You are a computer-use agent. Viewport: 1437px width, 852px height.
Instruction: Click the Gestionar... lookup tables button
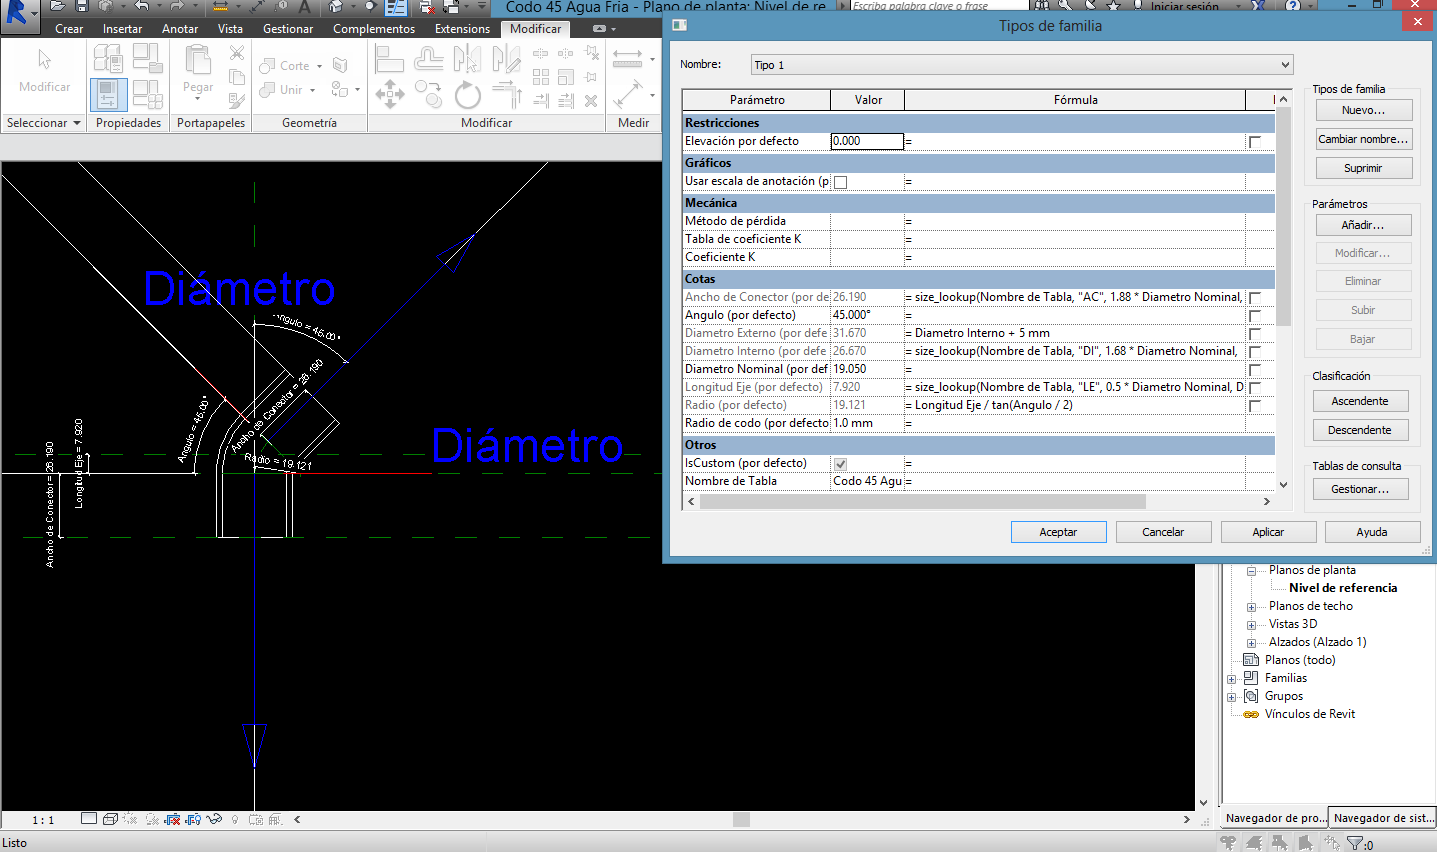coord(1360,489)
